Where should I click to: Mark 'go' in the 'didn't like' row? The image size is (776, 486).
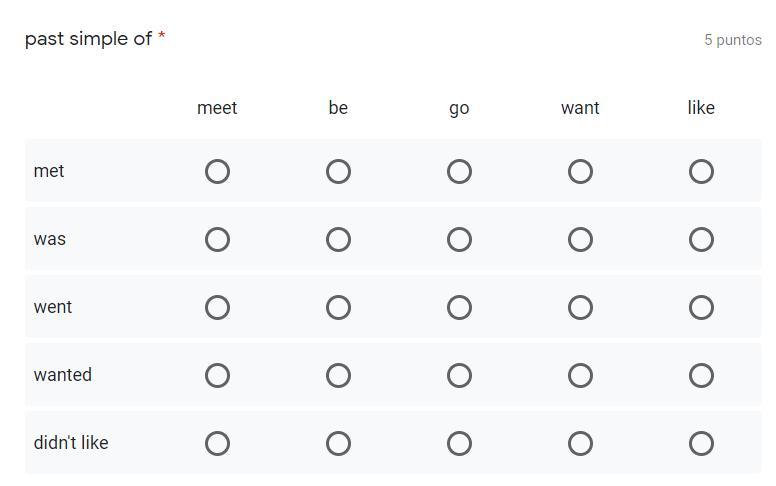tap(459, 444)
